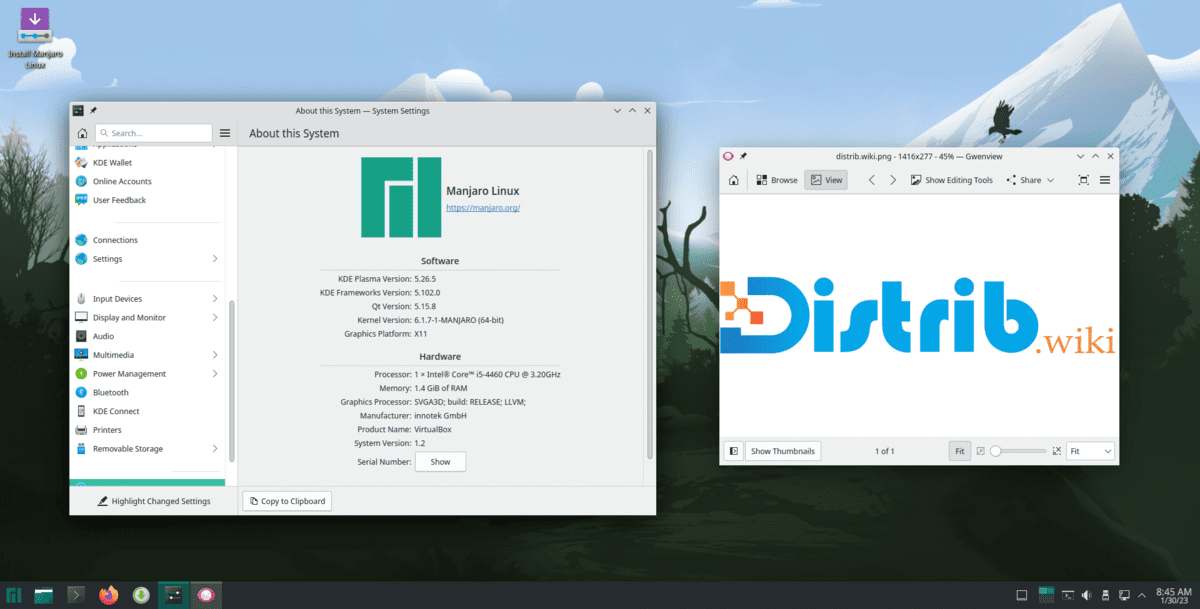Open Audio settings in sidebar

tap(103, 336)
